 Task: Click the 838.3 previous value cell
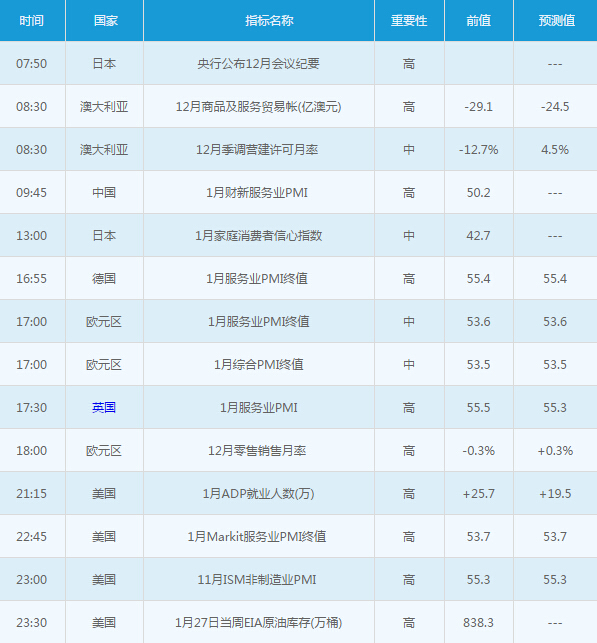478,623
